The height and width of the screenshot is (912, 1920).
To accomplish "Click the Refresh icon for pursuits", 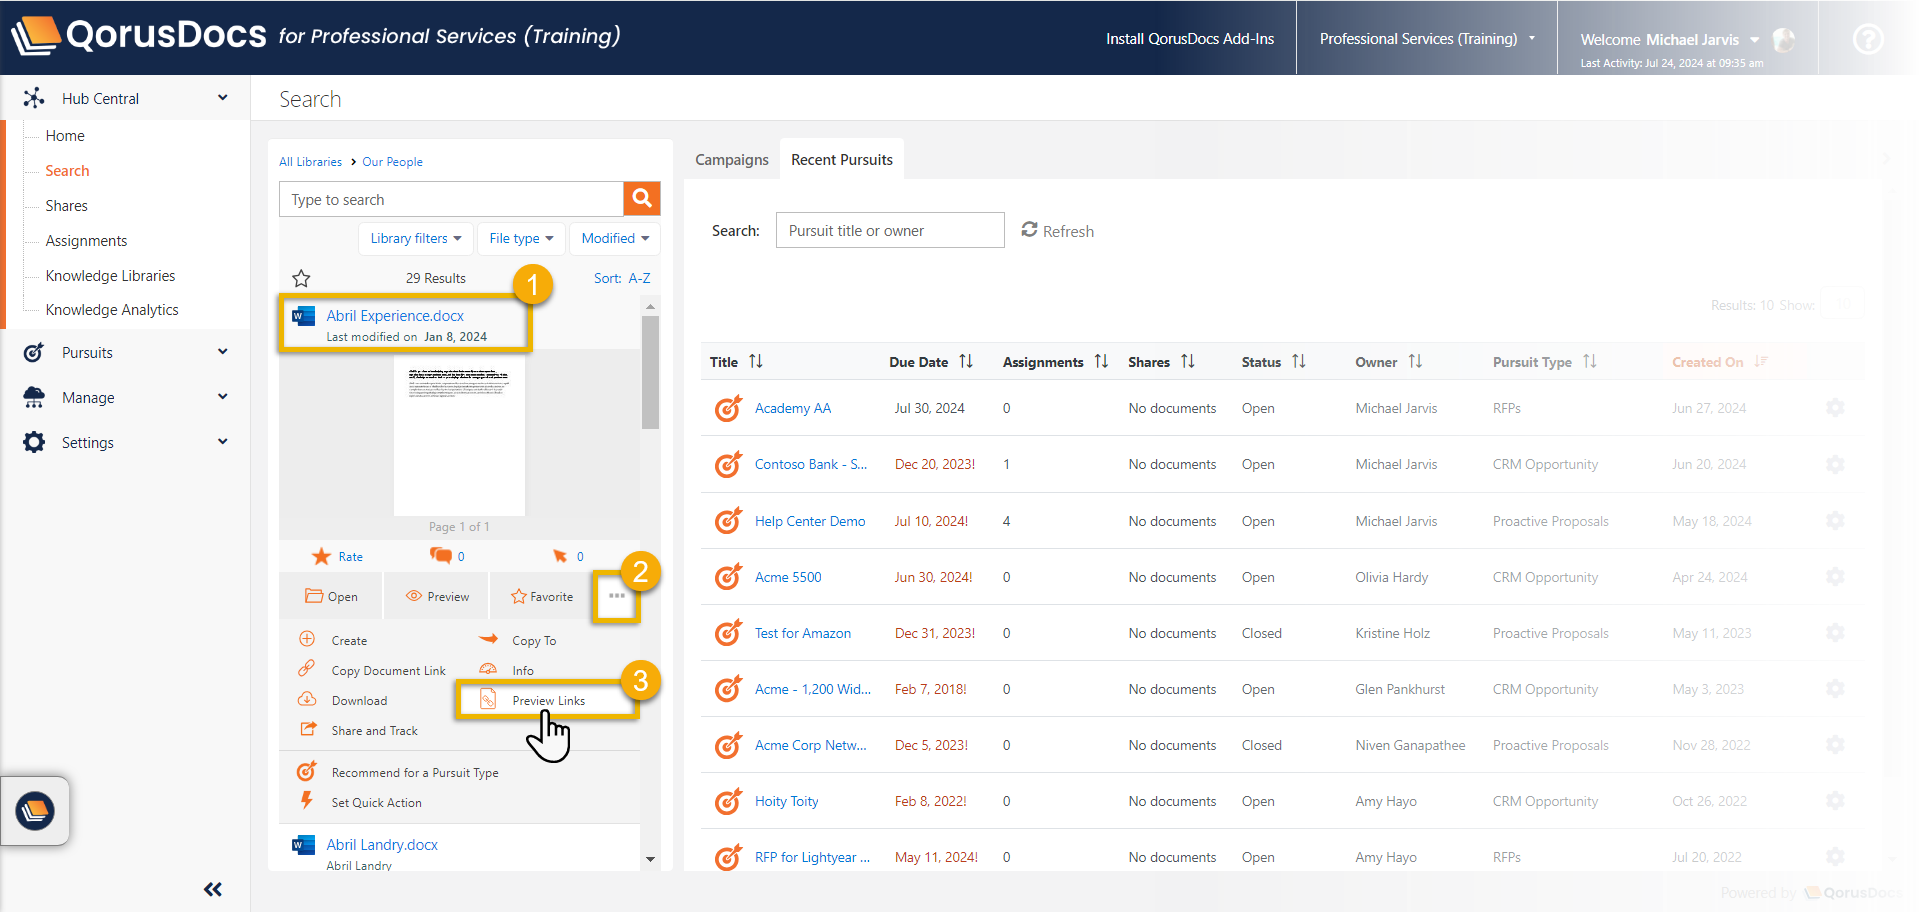I will [1029, 230].
